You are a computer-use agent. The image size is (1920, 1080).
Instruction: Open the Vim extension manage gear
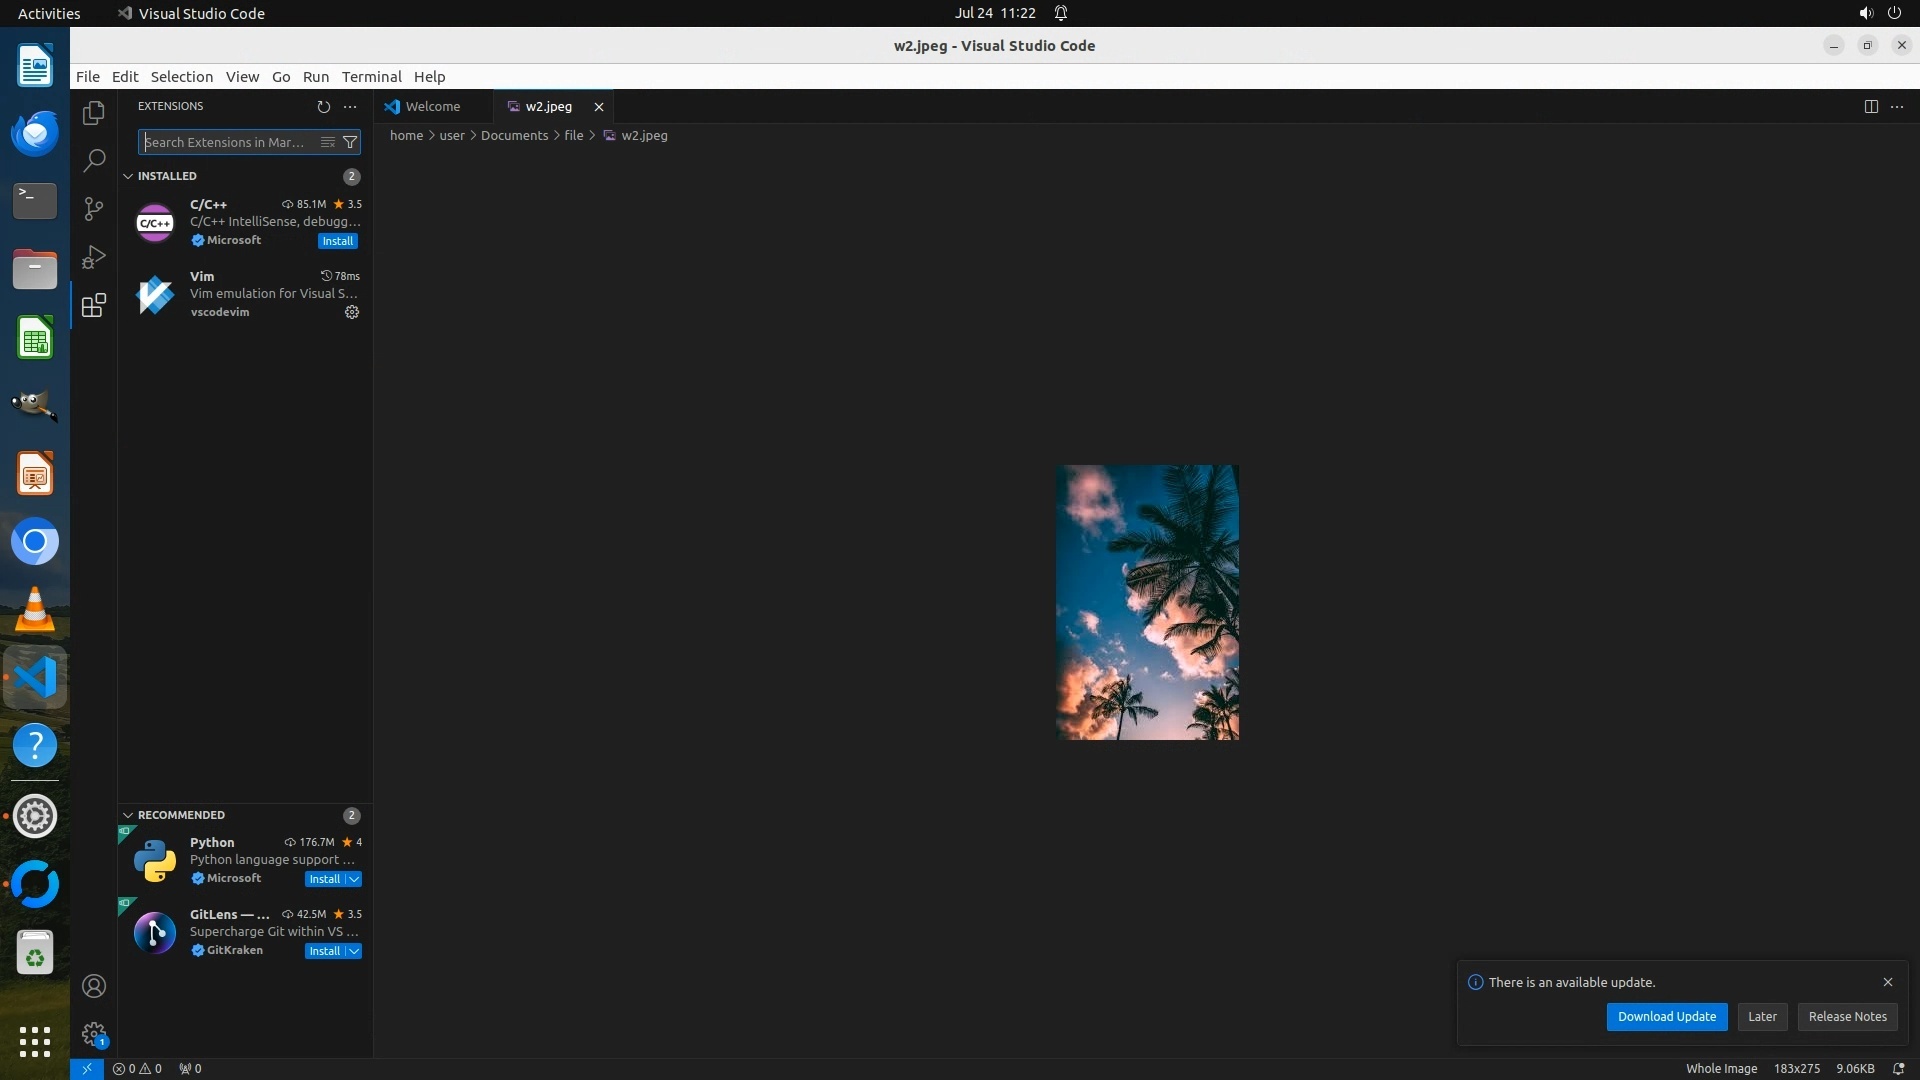tap(352, 312)
